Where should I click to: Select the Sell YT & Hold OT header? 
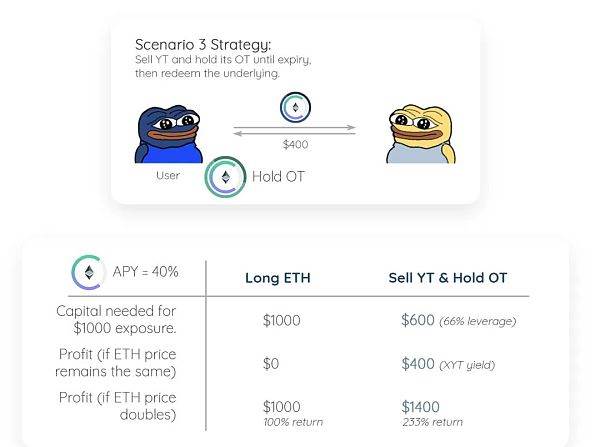click(448, 278)
